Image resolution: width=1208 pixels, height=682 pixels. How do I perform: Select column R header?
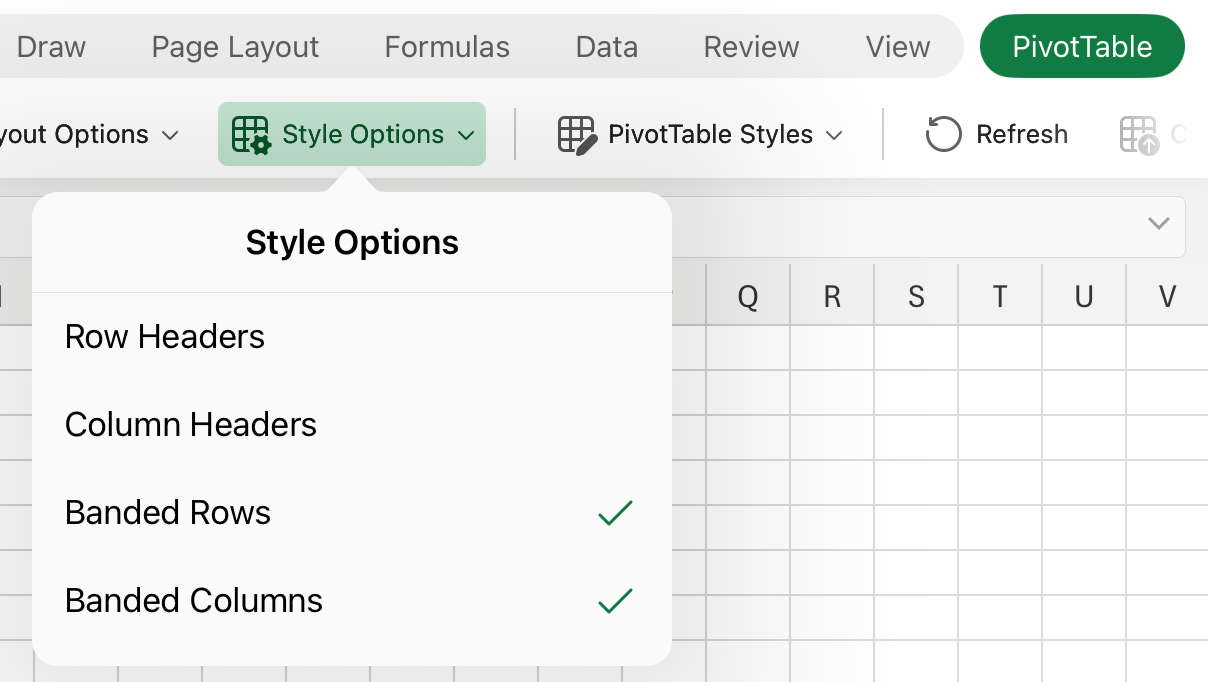pos(832,295)
